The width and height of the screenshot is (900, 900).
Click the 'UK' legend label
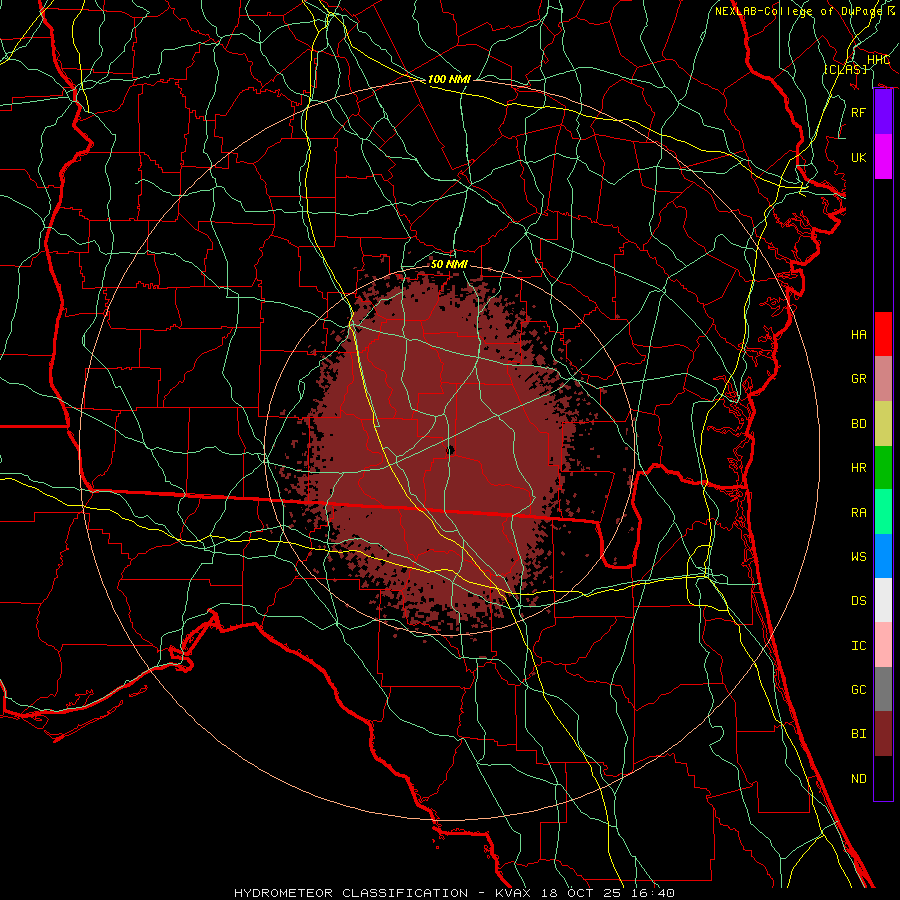tap(858, 157)
